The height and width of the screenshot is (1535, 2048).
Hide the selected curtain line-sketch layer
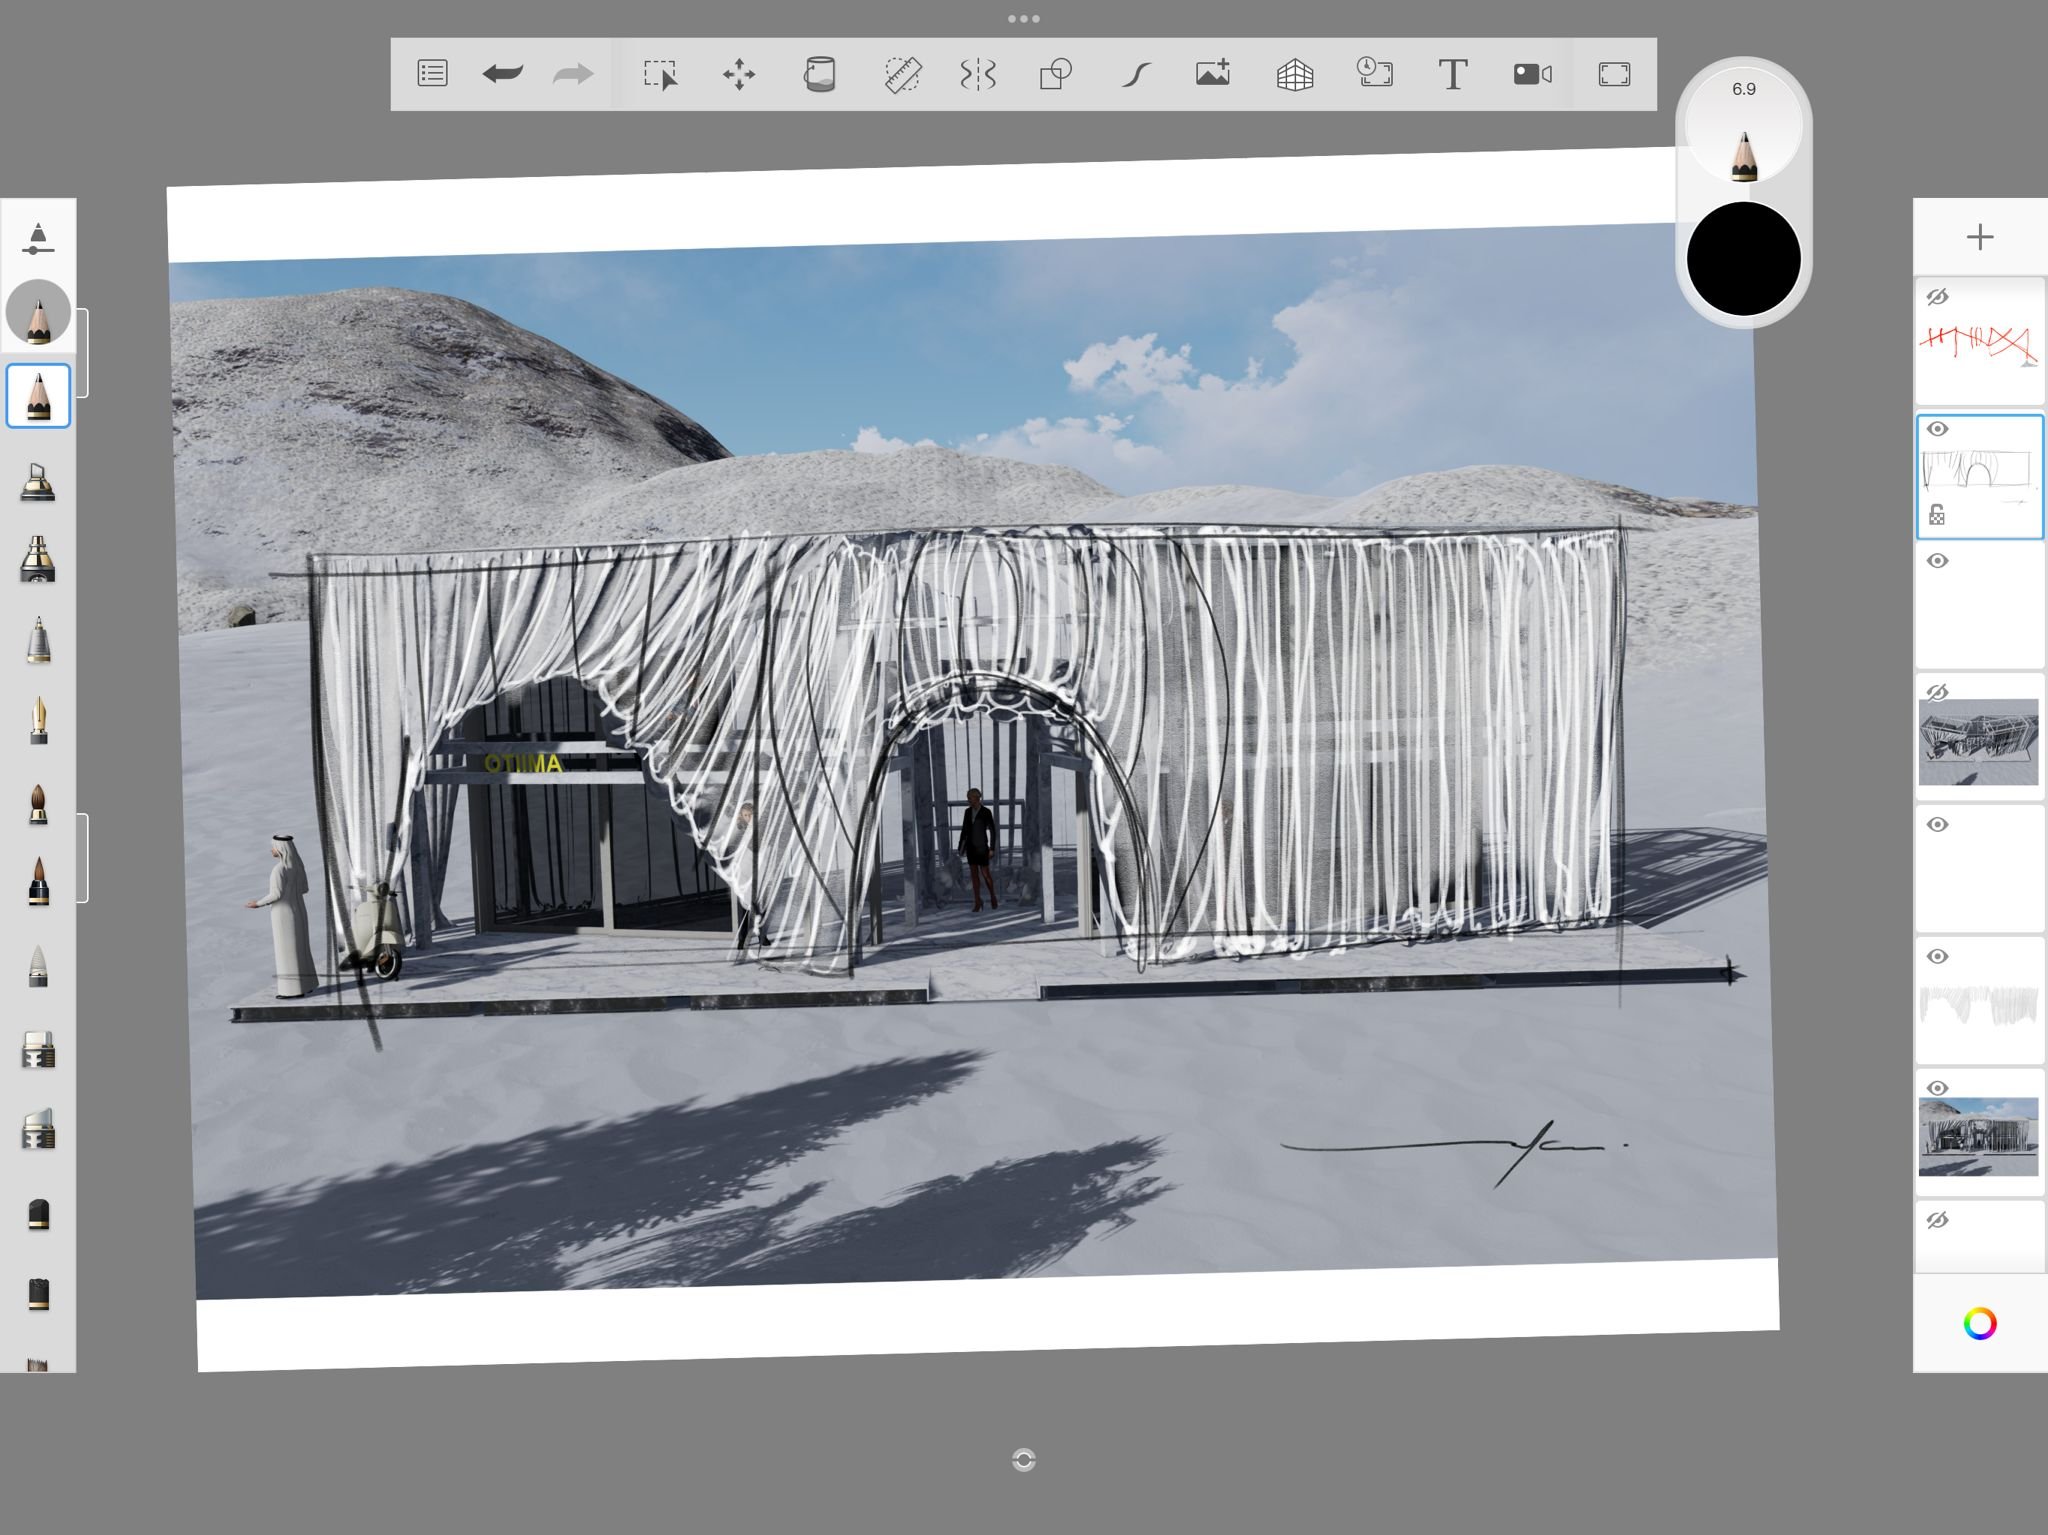1937,429
